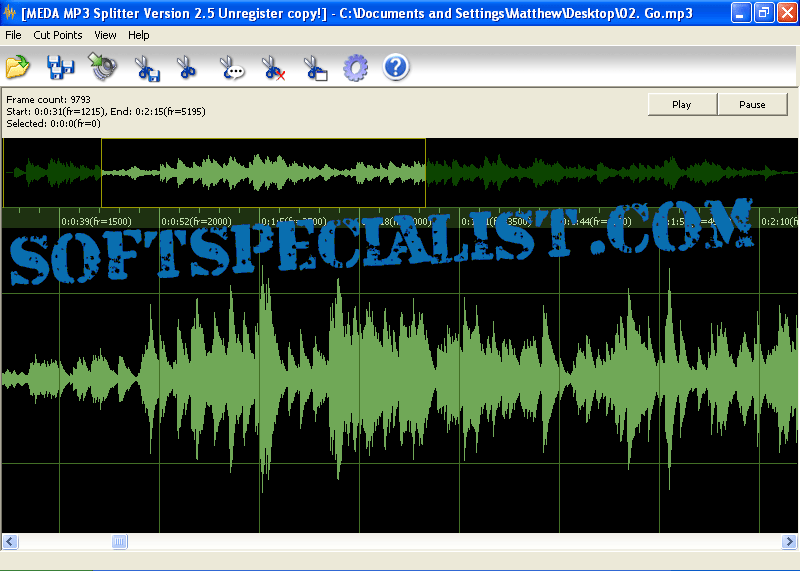The width and height of the screenshot is (800, 571).
Task: Click the open file folder icon
Action: coord(18,67)
